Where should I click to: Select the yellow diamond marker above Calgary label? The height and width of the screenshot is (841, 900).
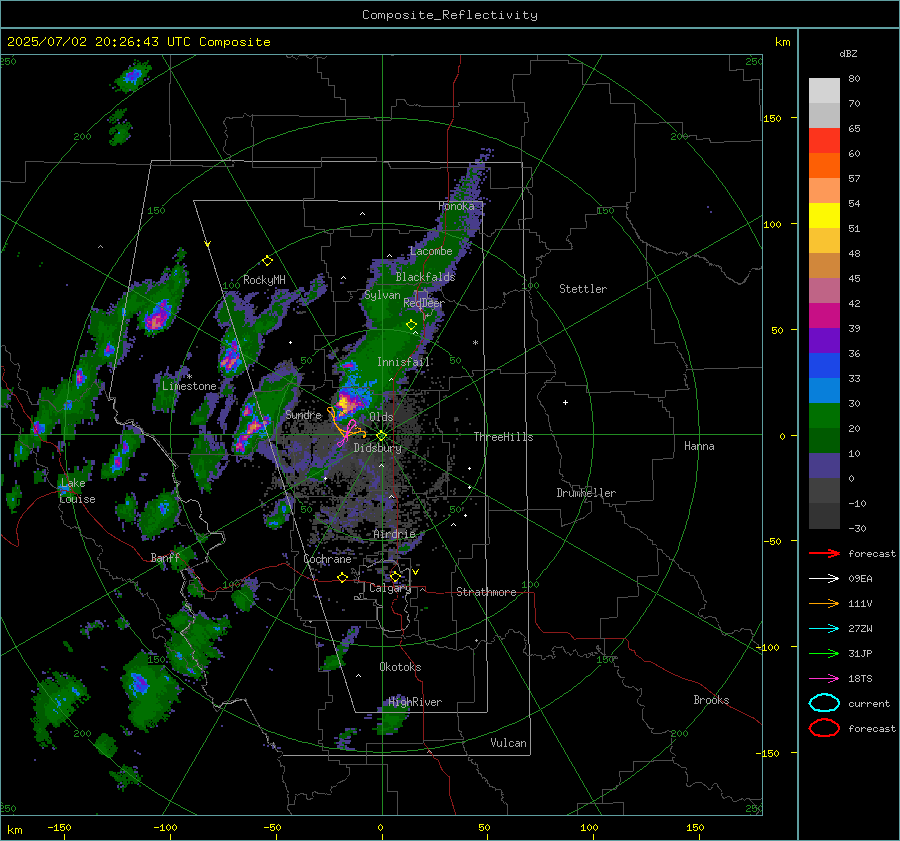395,576
